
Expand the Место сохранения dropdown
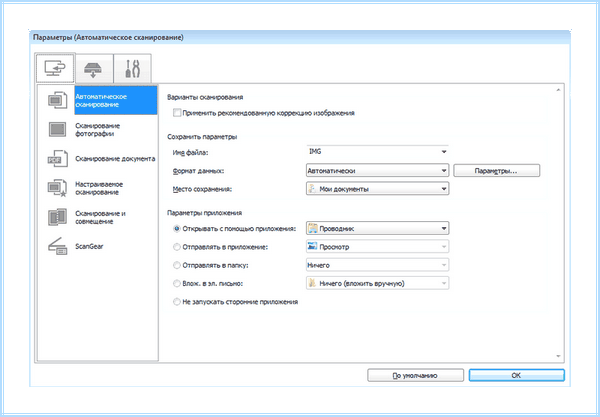click(x=377, y=189)
